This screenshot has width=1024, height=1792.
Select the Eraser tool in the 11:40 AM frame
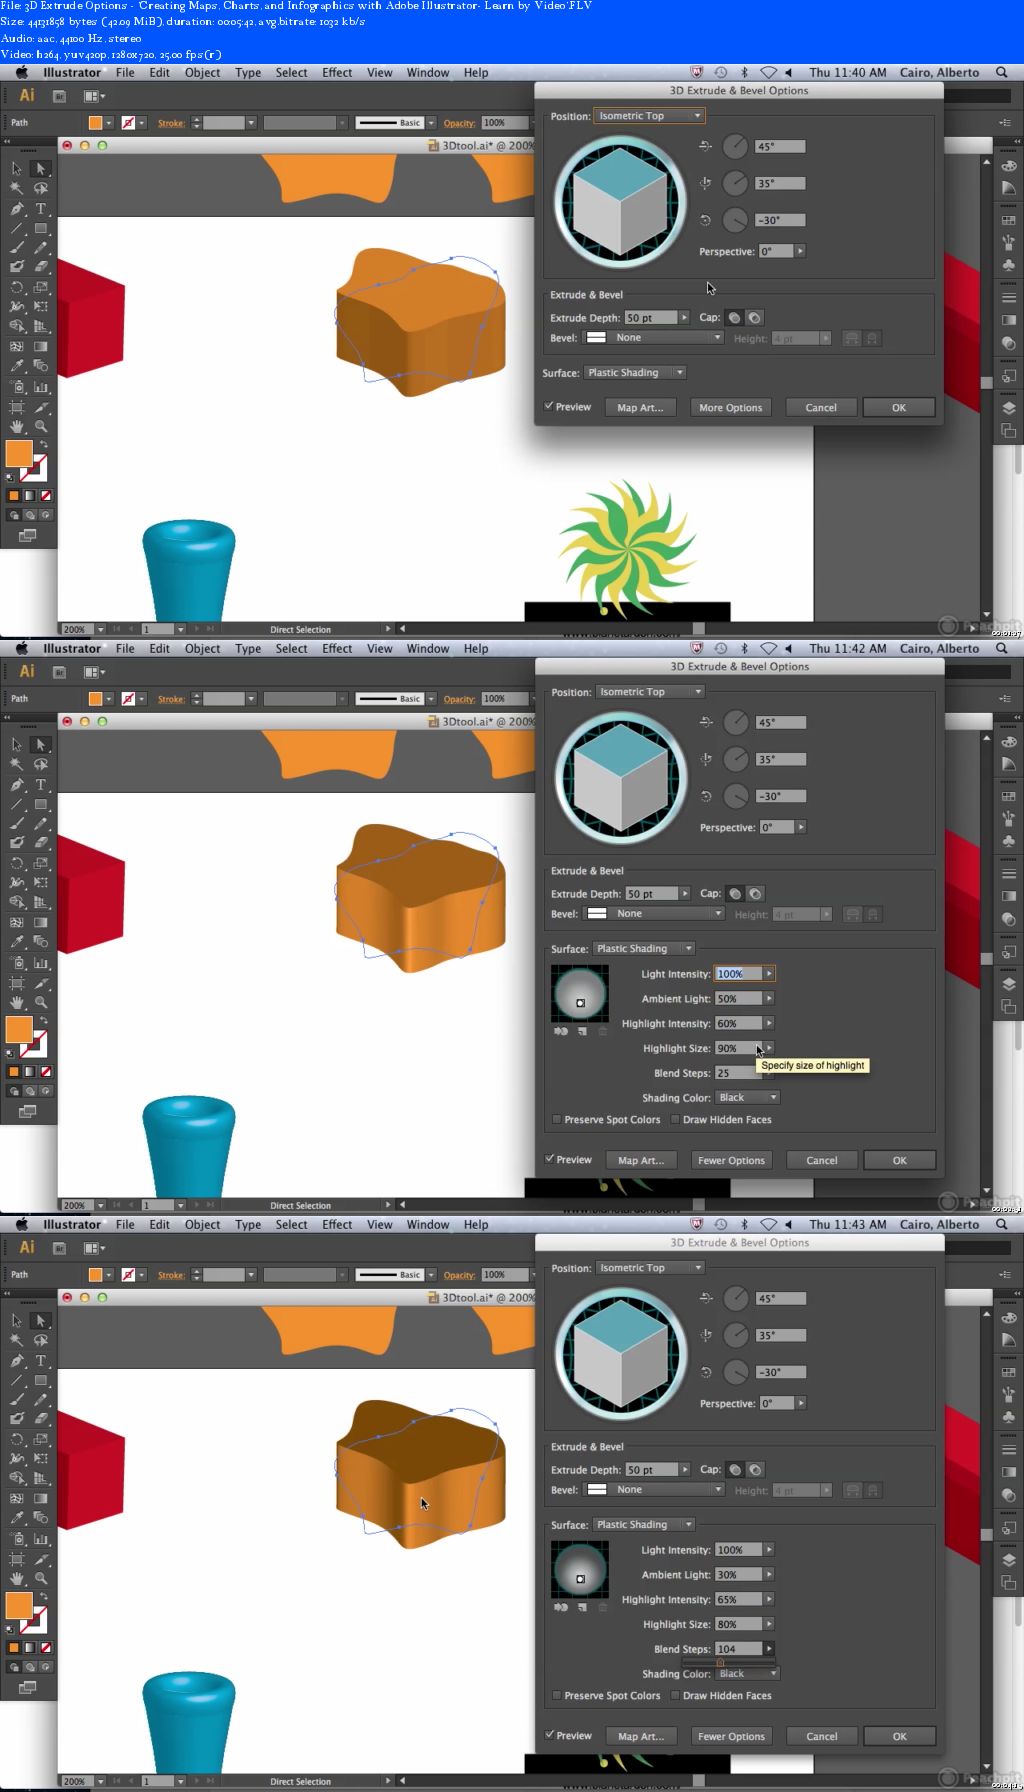pyautogui.click(x=41, y=267)
